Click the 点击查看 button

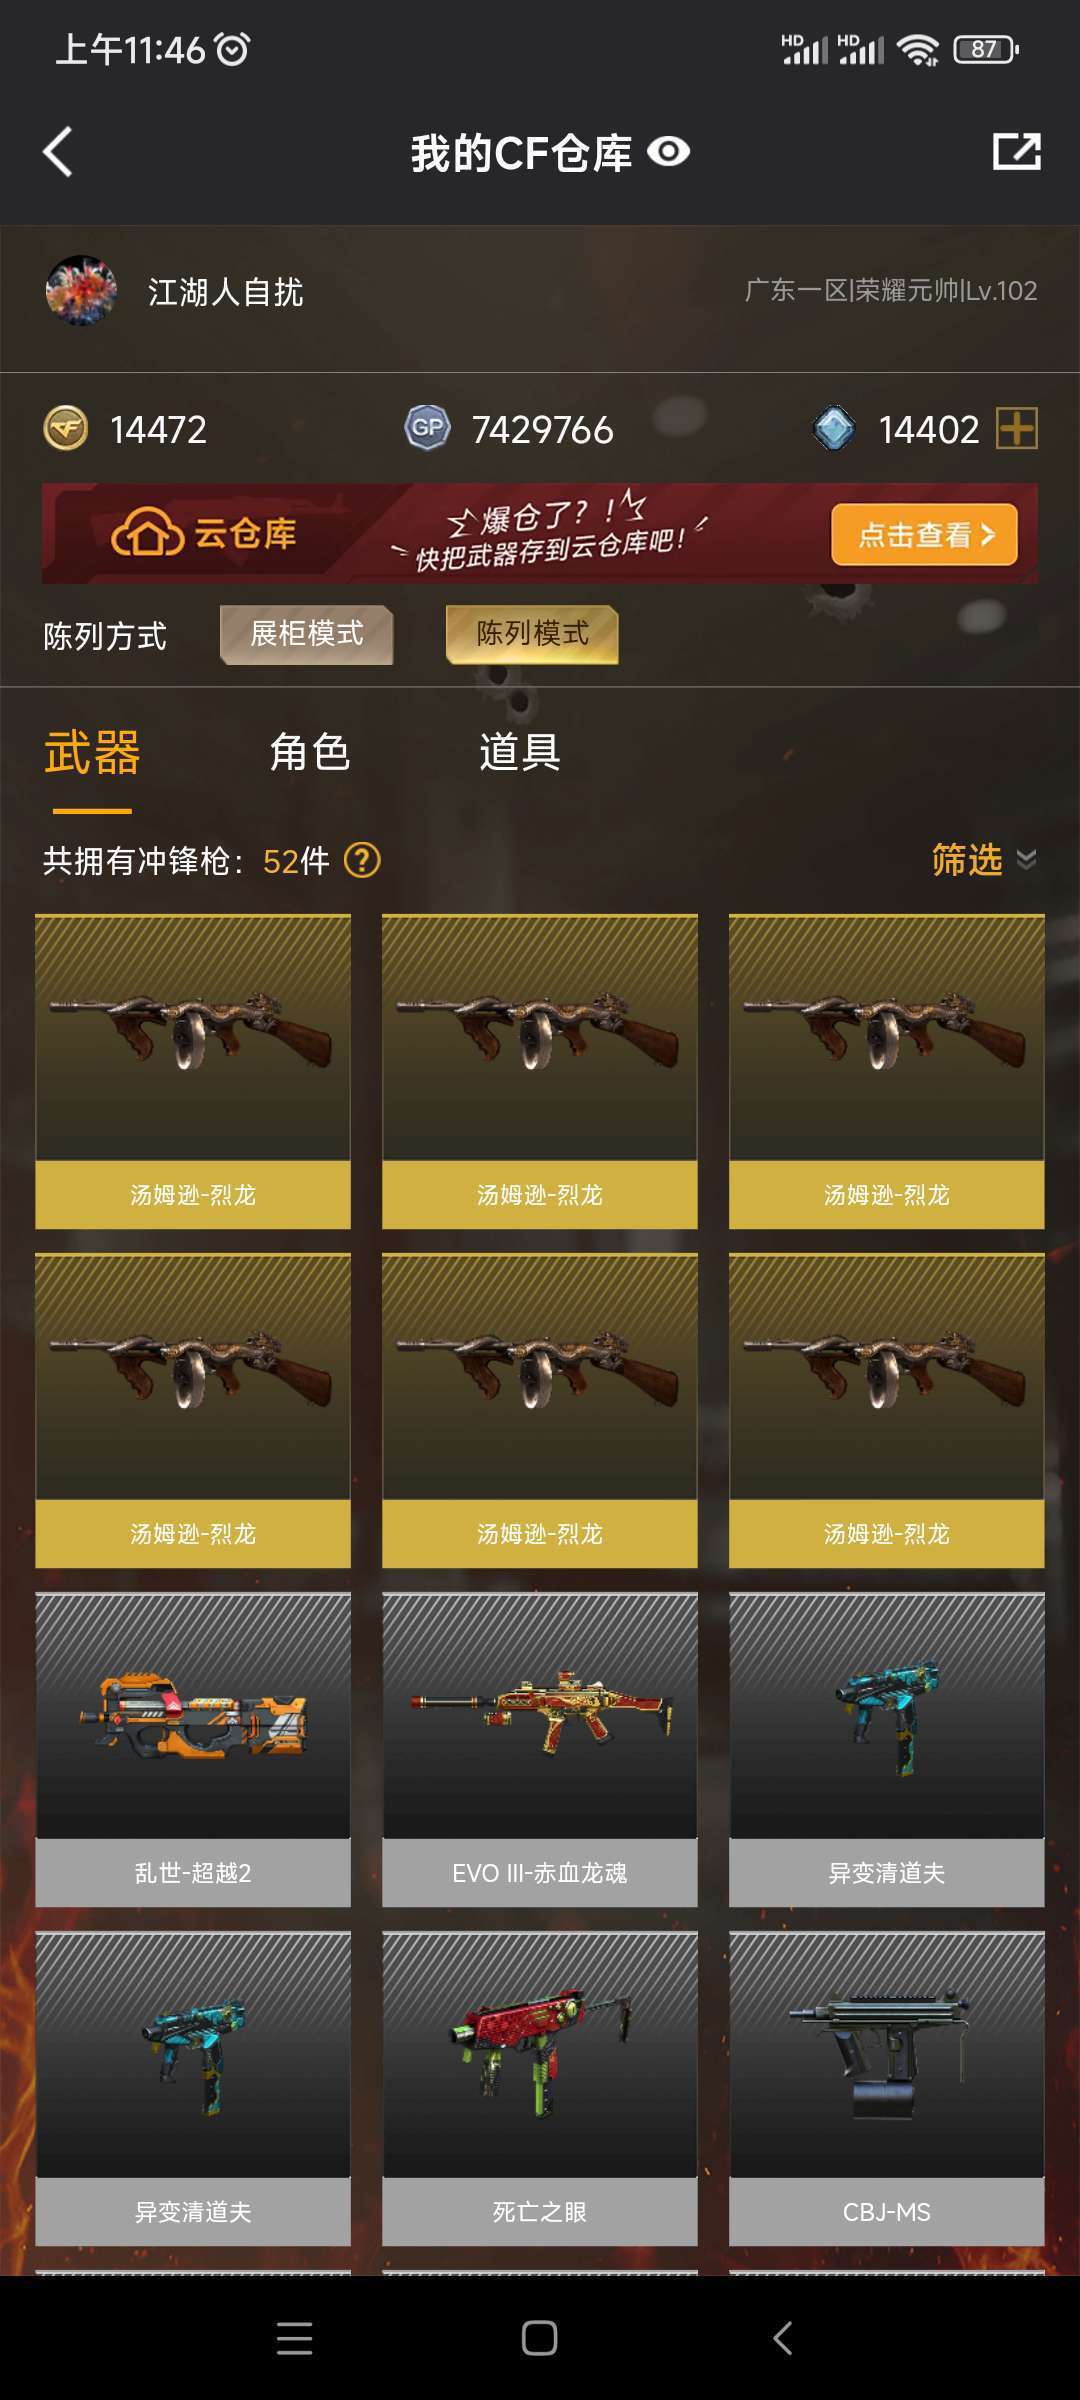pyautogui.click(x=925, y=535)
